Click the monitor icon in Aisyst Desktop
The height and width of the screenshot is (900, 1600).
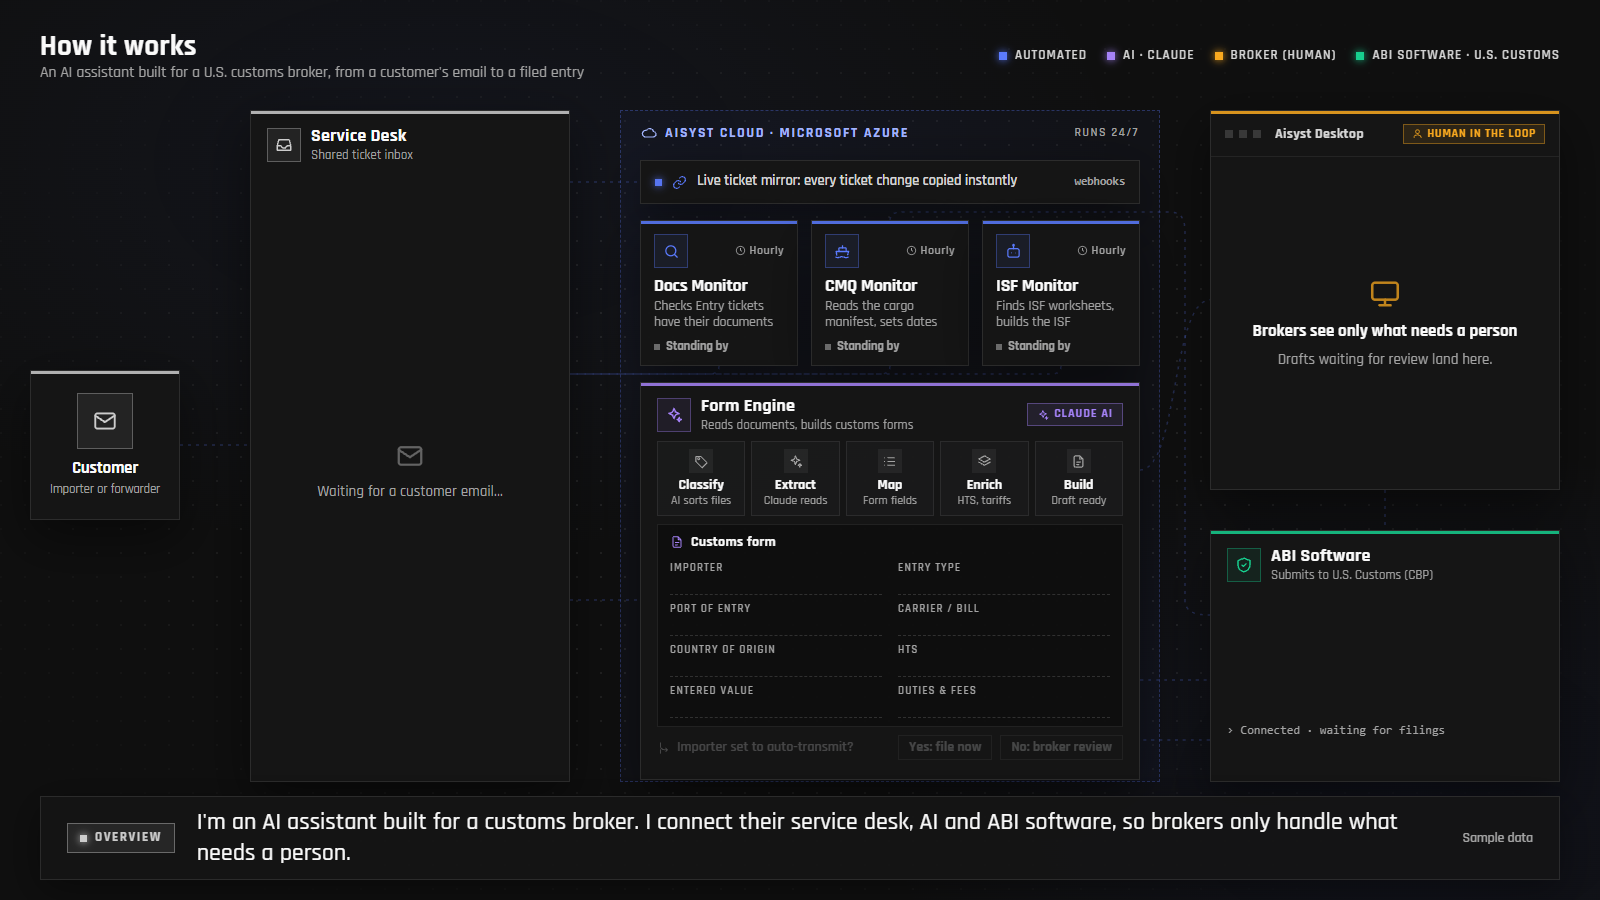1385,294
